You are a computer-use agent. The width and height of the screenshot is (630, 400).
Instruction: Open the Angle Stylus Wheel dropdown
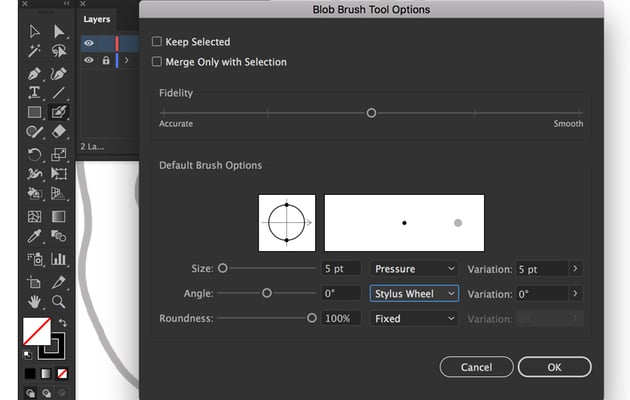[x=414, y=294]
